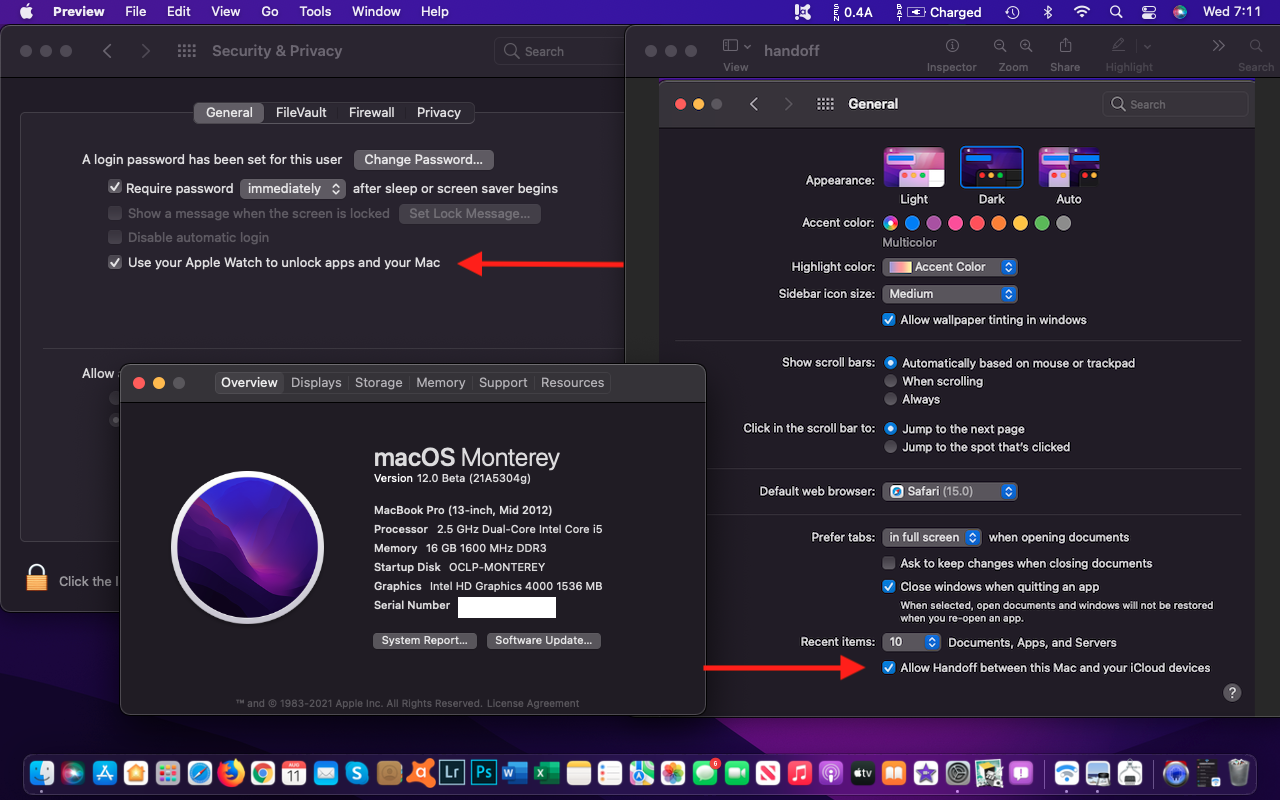This screenshot has height=800, width=1280.
Task: Open Firefox in the Dock
Action: 231,773
